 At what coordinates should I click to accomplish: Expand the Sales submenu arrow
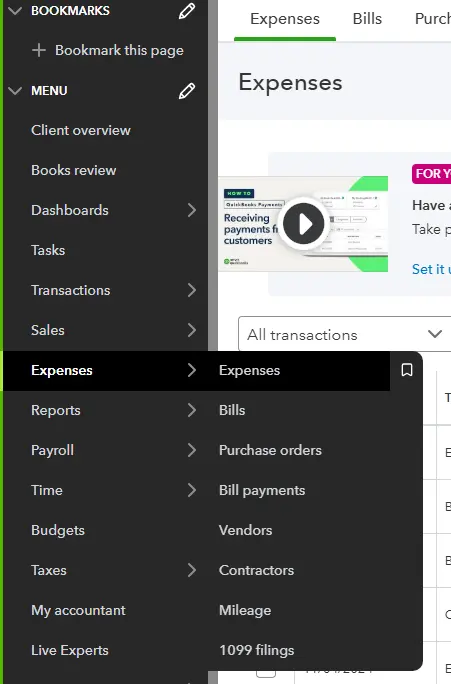coord(191,330)
